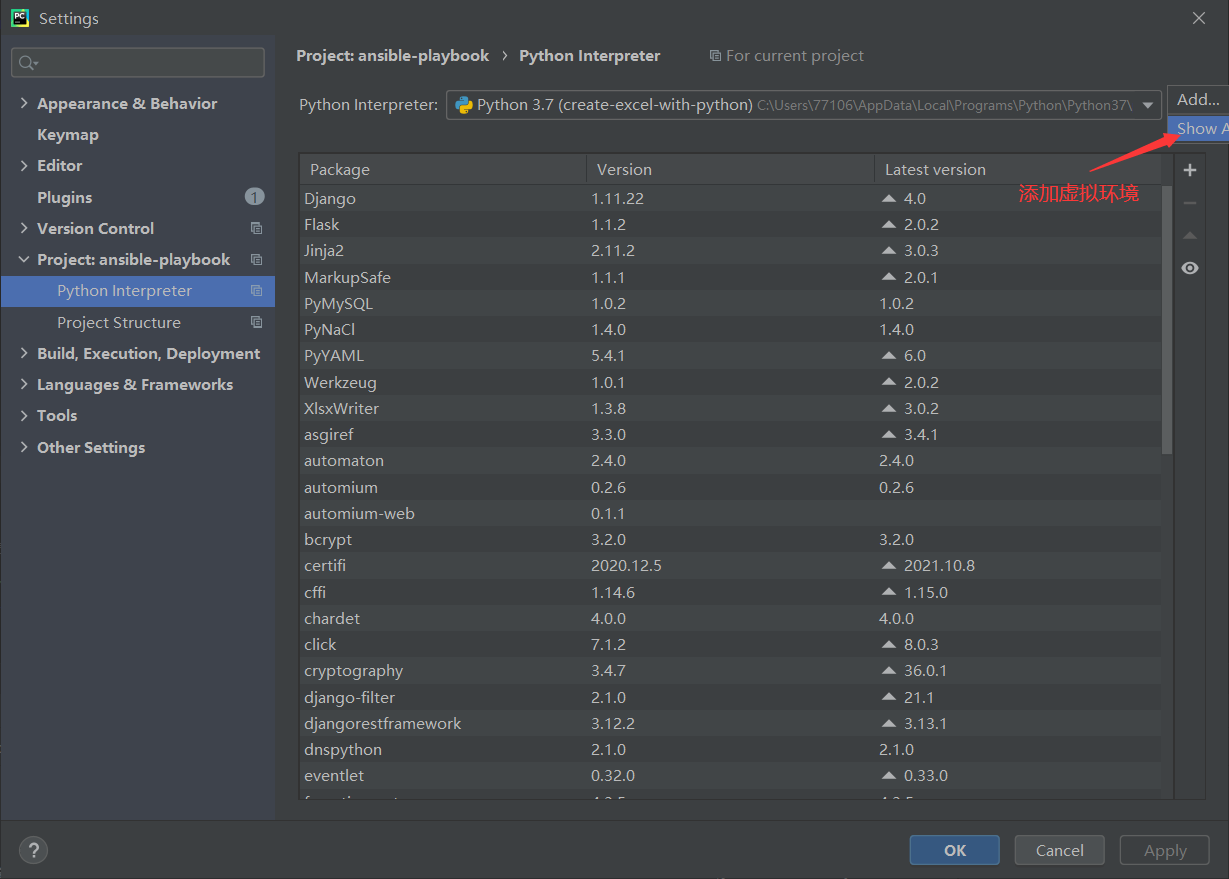Toggle show early releases eye icon

1189,268
